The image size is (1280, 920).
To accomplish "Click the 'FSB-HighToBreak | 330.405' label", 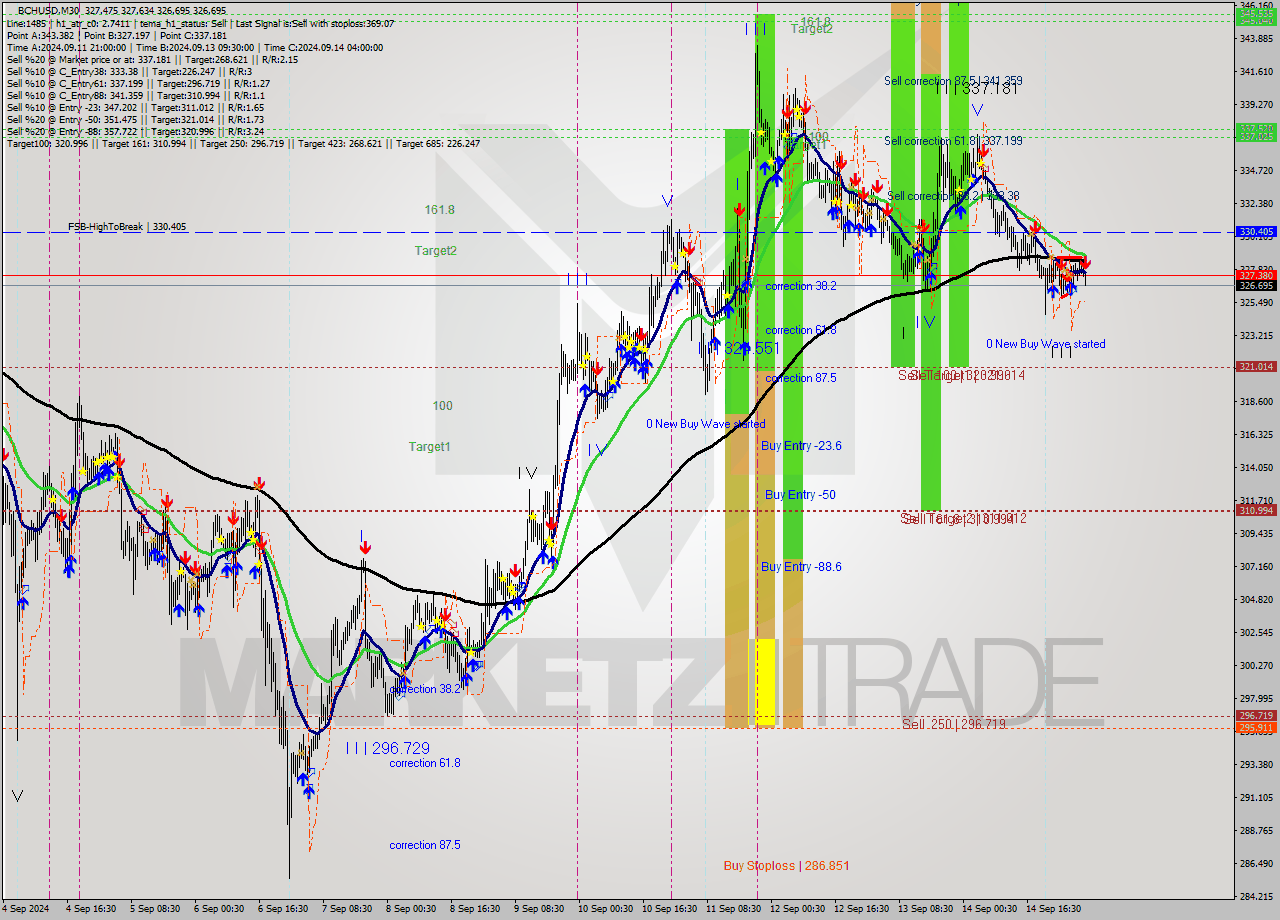I will [127, 227].
